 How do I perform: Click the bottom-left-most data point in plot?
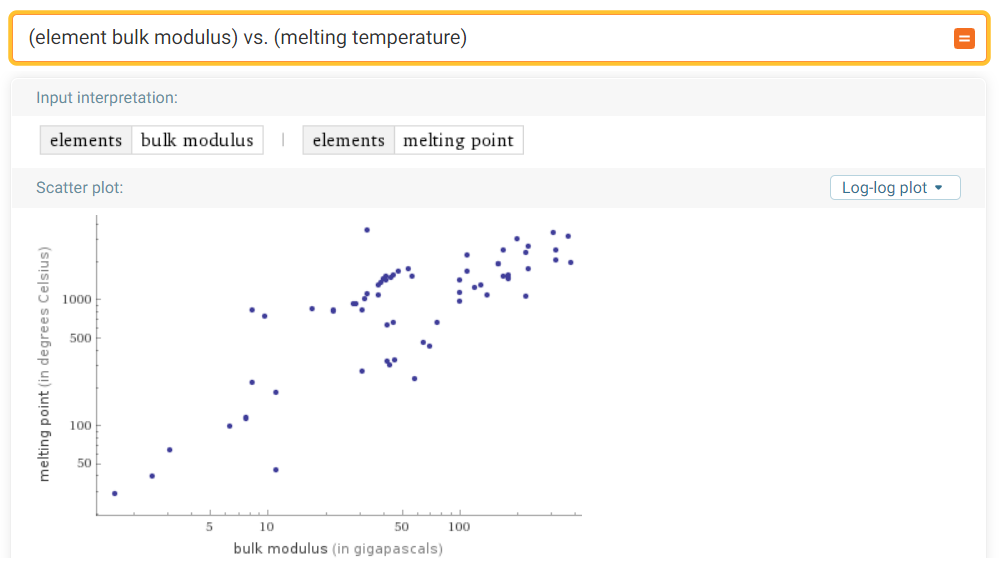pyautogui.click(x=115, y=493)
